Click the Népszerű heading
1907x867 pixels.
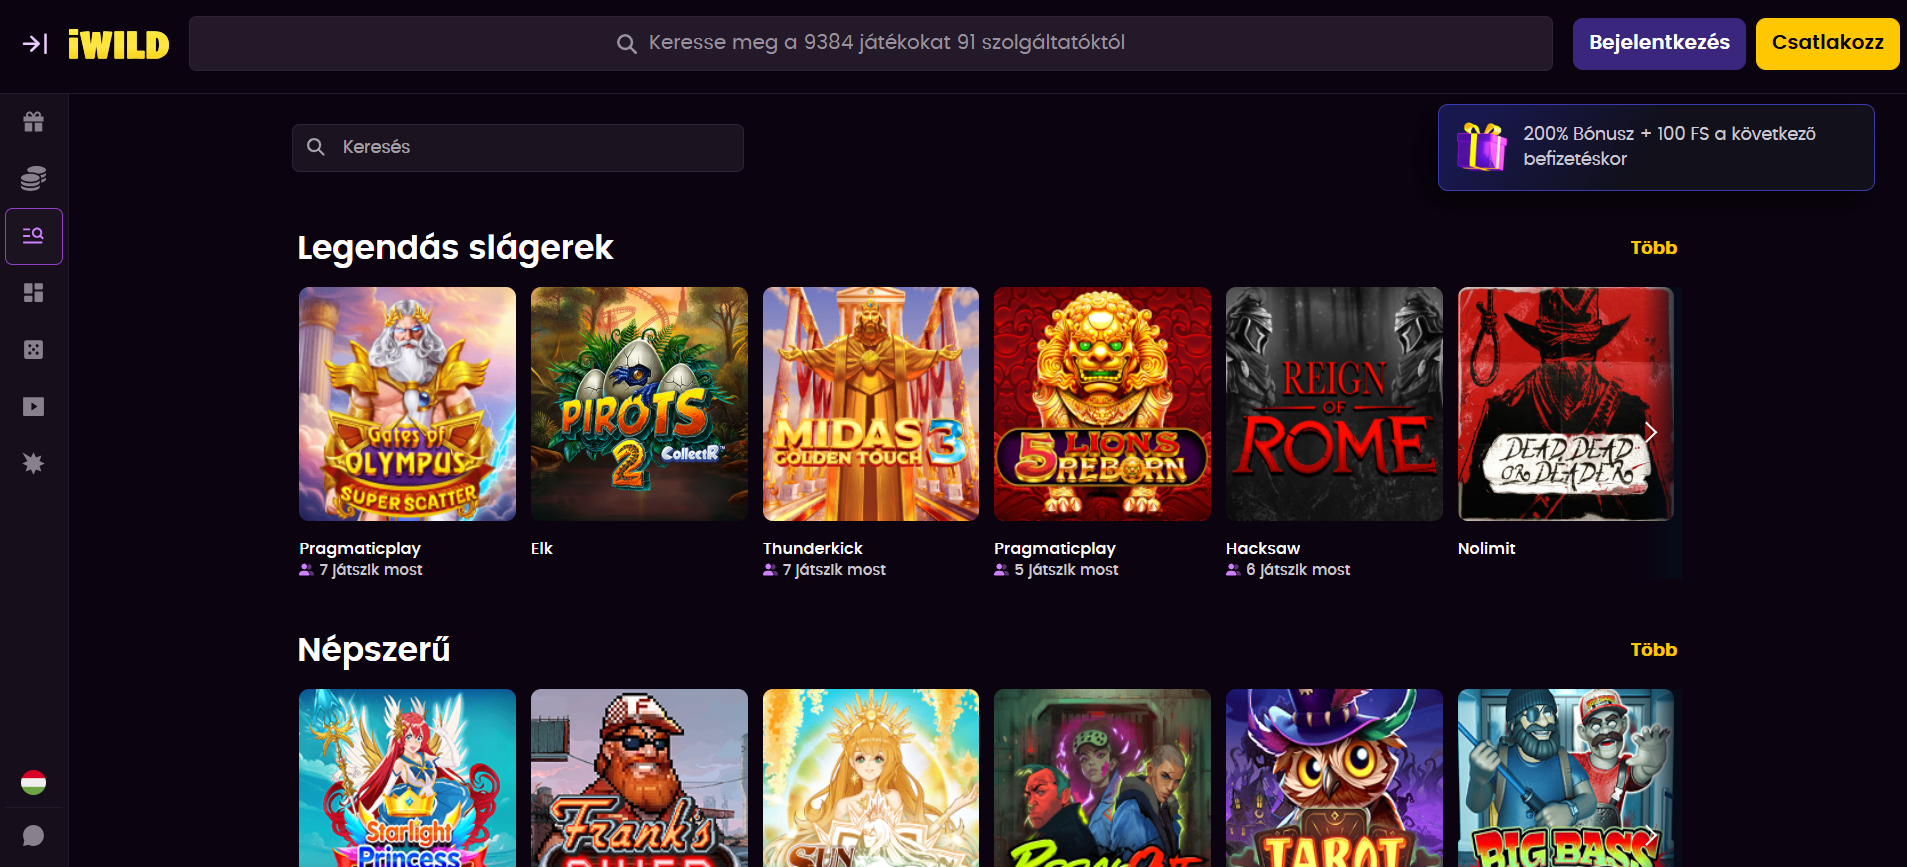(374, 650)
